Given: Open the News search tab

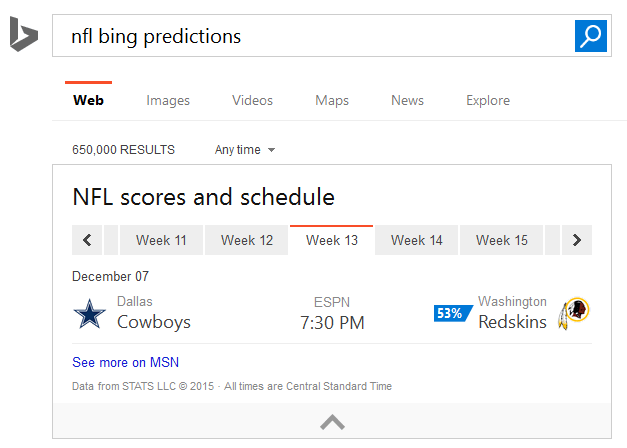Looking at the screenshot, I should click(407, 100).
